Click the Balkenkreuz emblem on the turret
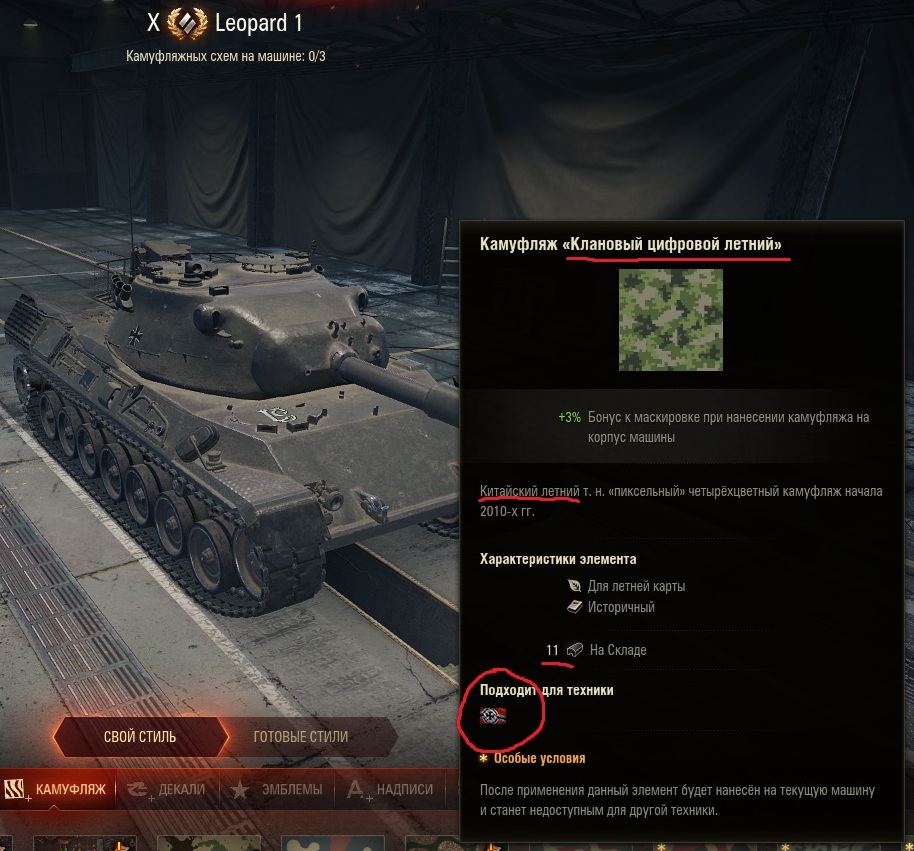Screen dimensions: 914x851 (x=136, y=335)
